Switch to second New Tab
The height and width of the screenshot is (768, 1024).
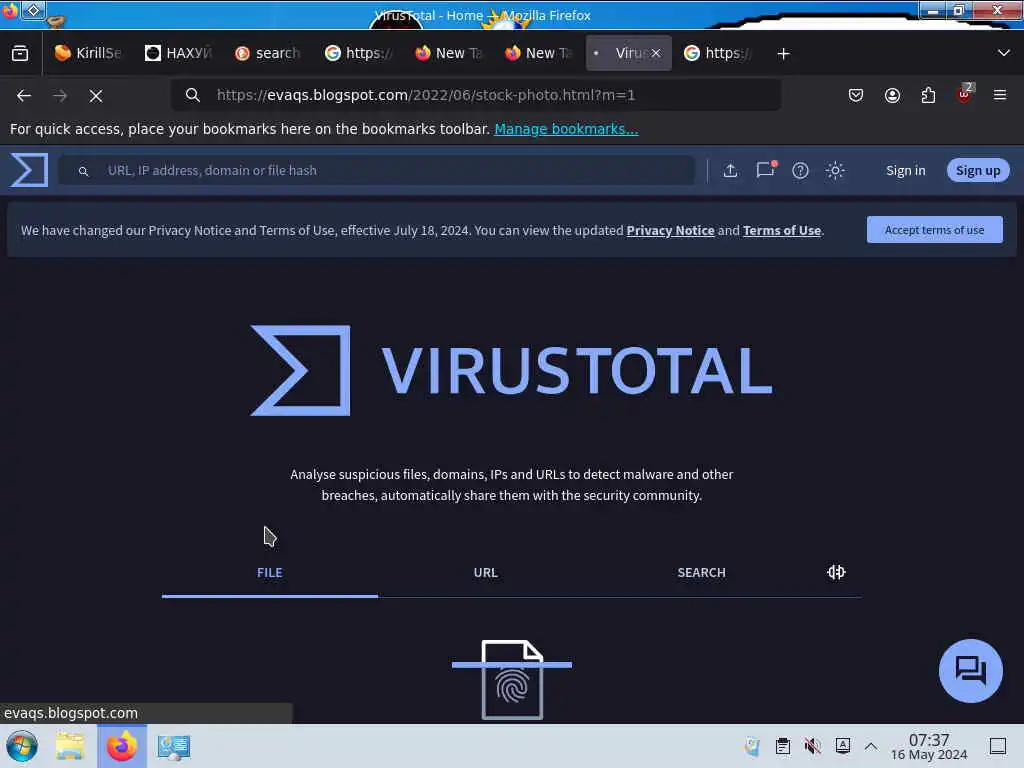(538, 53)
